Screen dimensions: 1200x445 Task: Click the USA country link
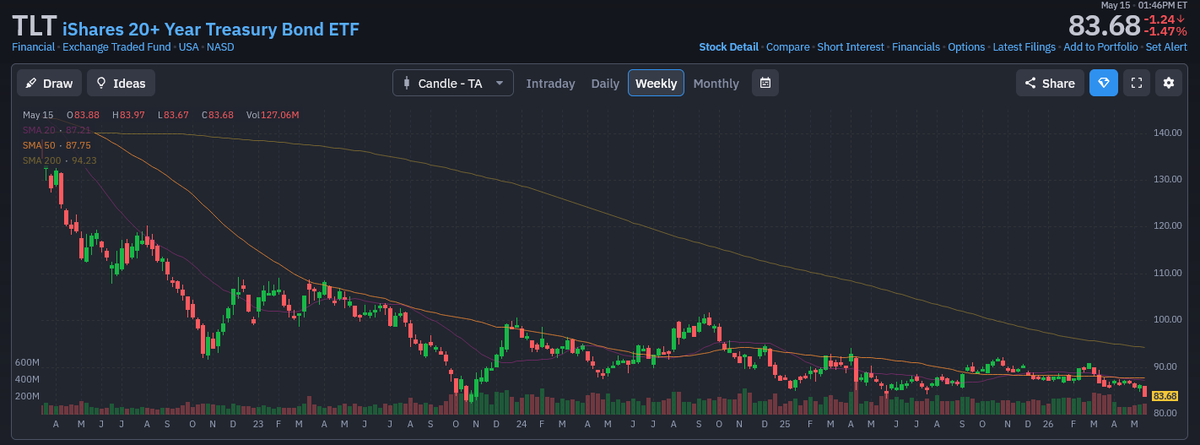click(191, 47)
